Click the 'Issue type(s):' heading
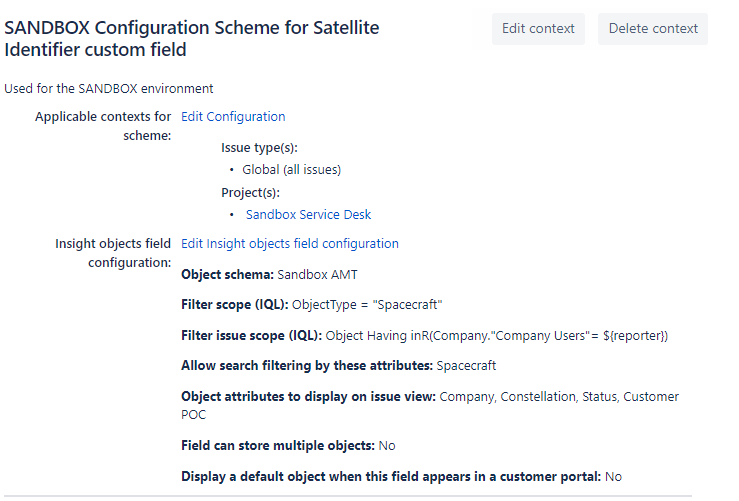Viewport: 739px width, 501px height. pos(259,148)
